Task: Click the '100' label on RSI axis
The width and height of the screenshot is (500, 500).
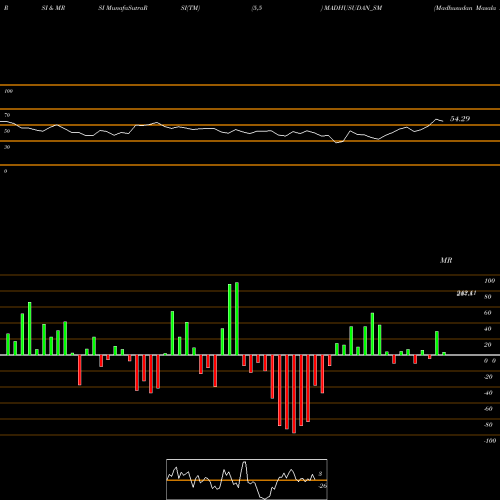Action: tap(8, 91)
